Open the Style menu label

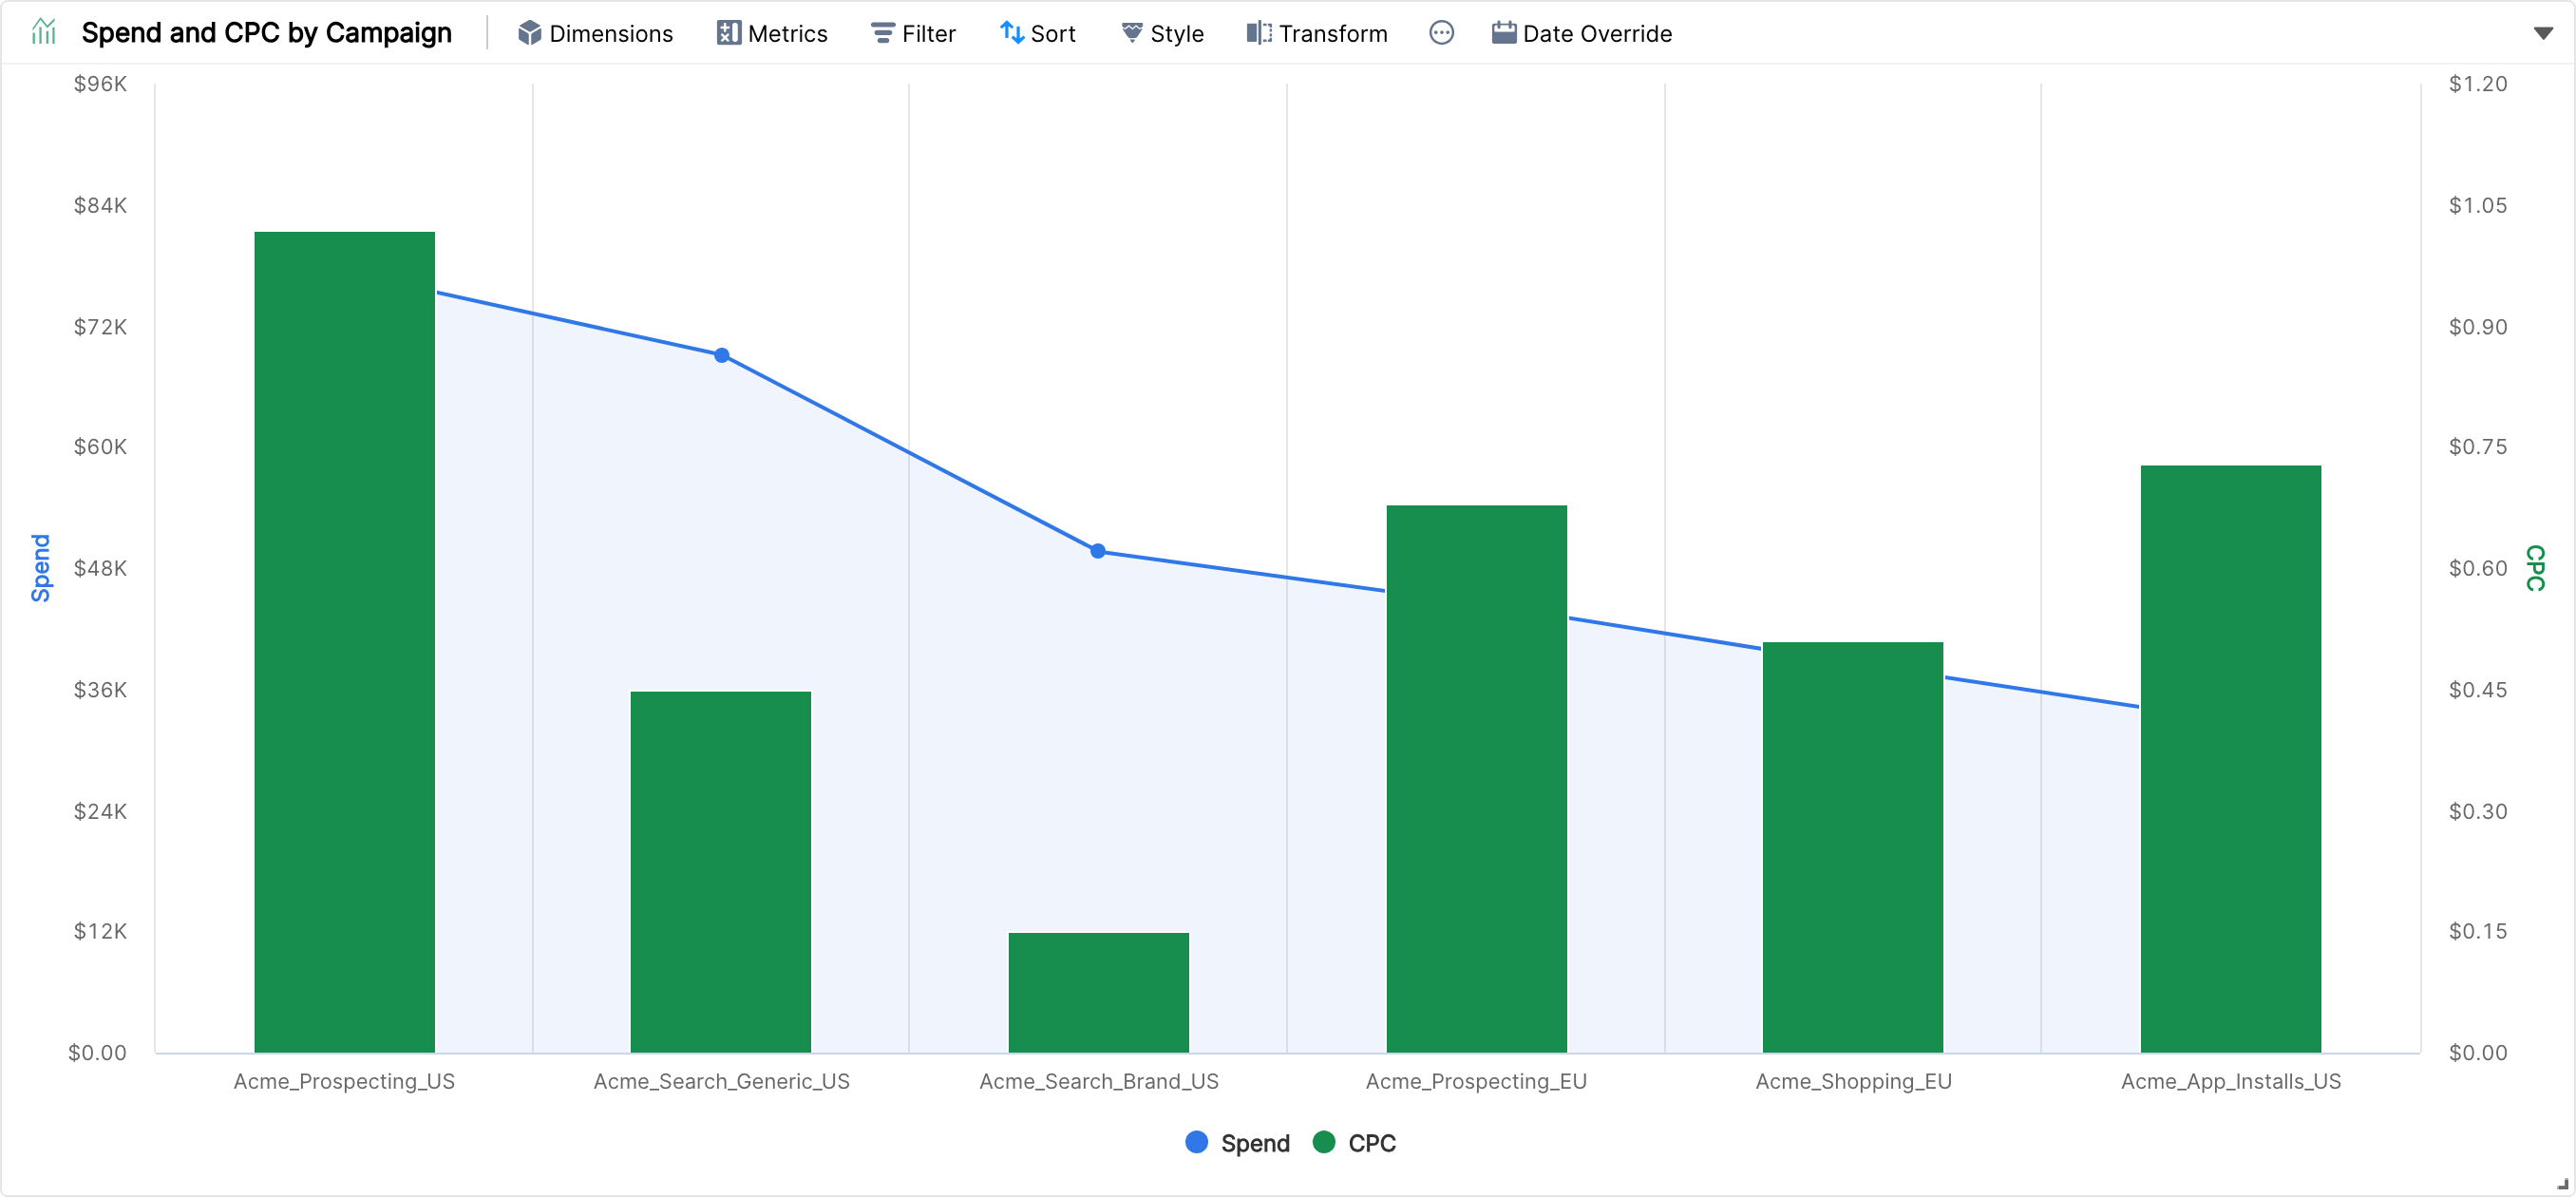(1176, 34)
